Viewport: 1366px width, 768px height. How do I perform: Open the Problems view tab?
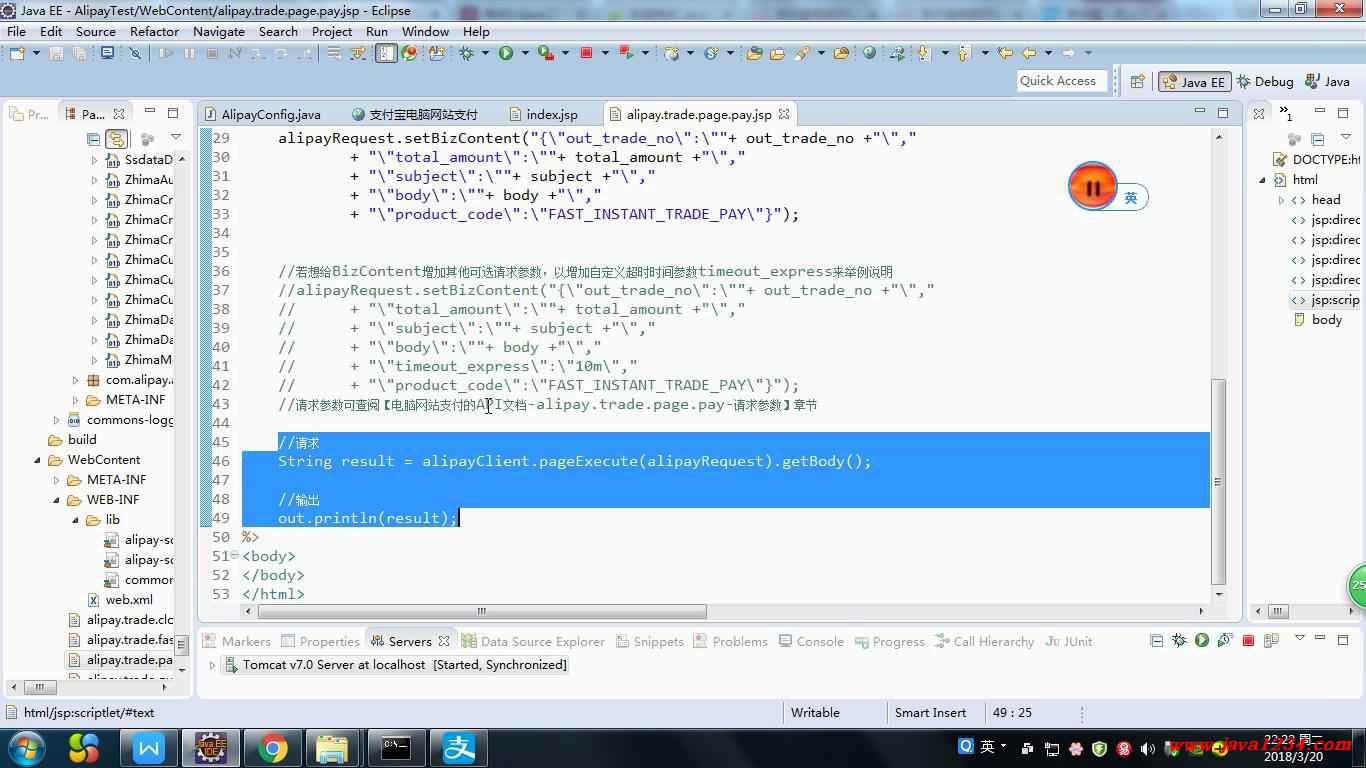(730, 641)
